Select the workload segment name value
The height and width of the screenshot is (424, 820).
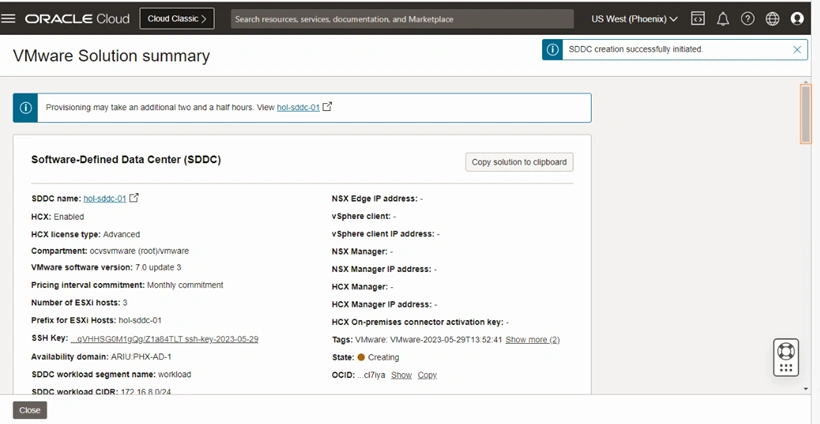coord(175,374)
